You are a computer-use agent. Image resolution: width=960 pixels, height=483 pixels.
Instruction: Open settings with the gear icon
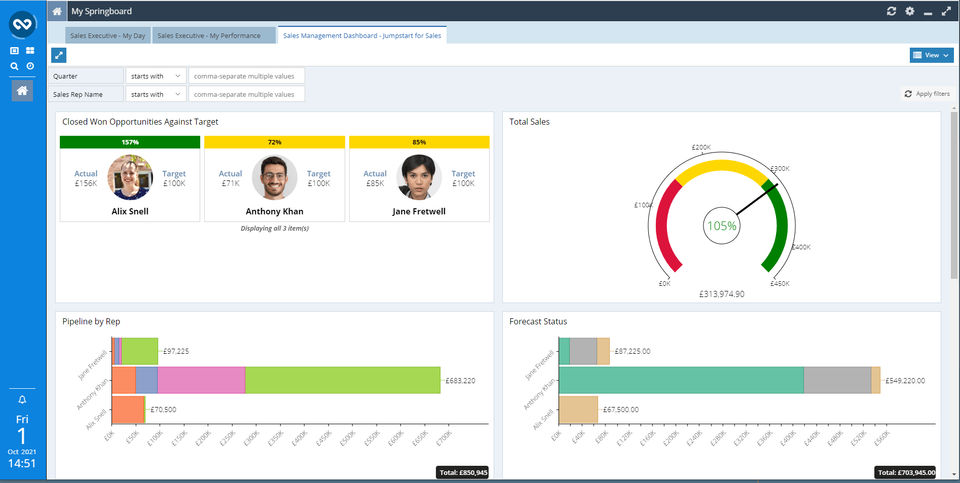pyautogui.click(x=909, y=11)
